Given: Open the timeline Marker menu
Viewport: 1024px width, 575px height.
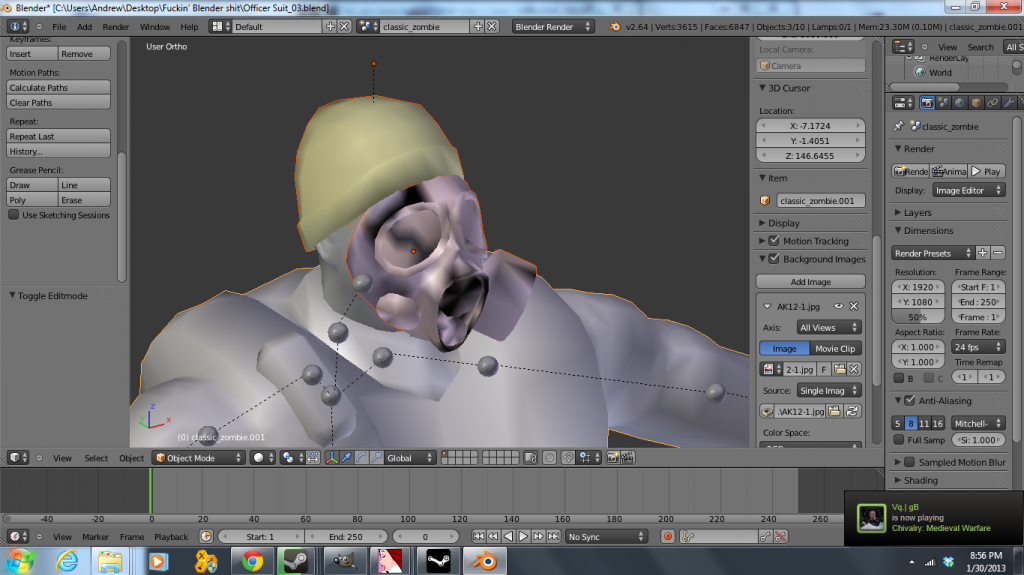Looking at the screenshot, I should 95,536.
